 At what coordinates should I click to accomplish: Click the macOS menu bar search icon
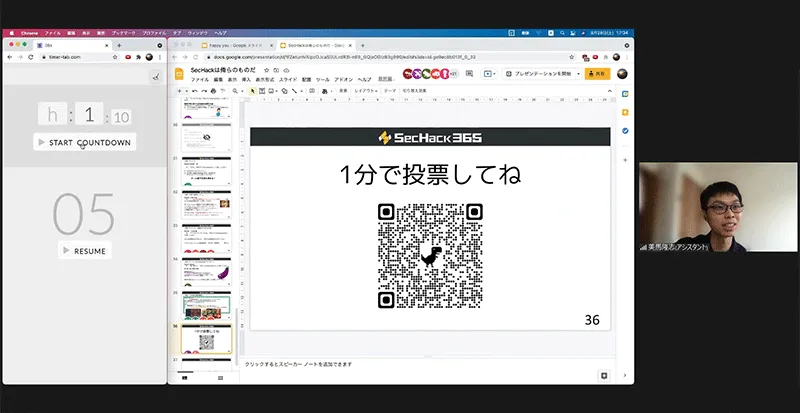point(562,33)
